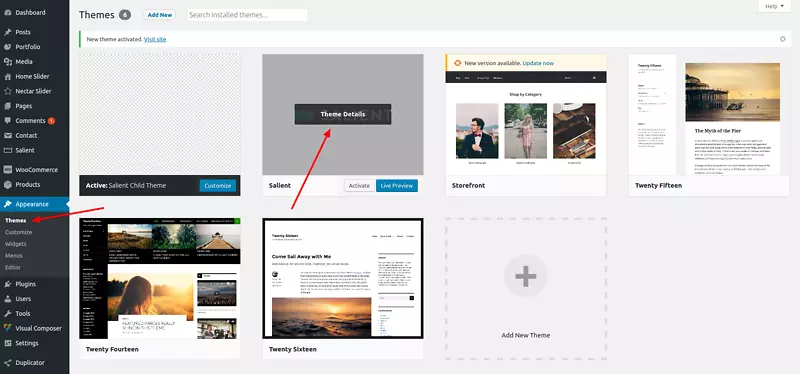
Task: Click the Salient theme name label
Action: coord(280,186)
